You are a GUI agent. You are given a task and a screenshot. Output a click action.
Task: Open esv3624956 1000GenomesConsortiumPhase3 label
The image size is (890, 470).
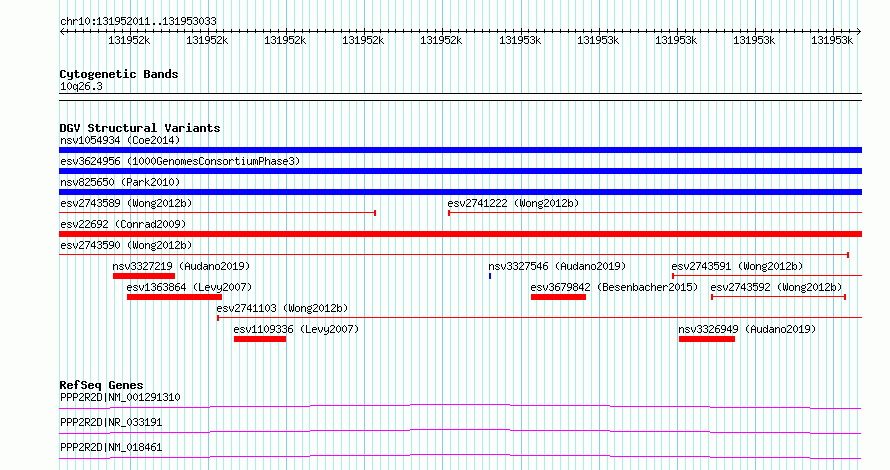point(180,161)
